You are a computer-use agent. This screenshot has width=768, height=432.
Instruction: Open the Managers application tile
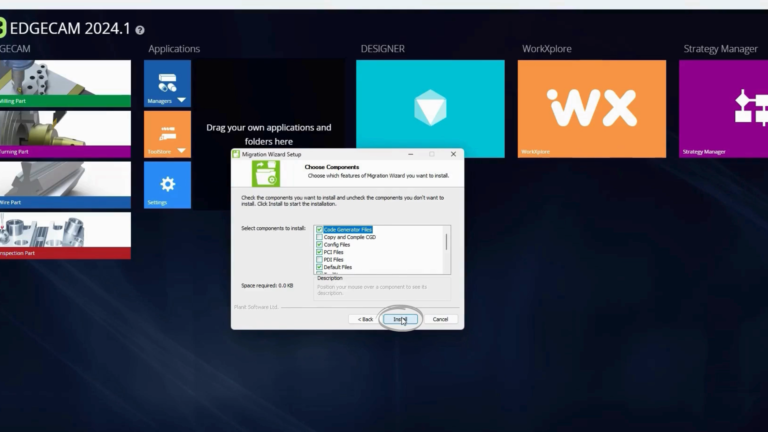pyautogui.click(x=167, y=83)
